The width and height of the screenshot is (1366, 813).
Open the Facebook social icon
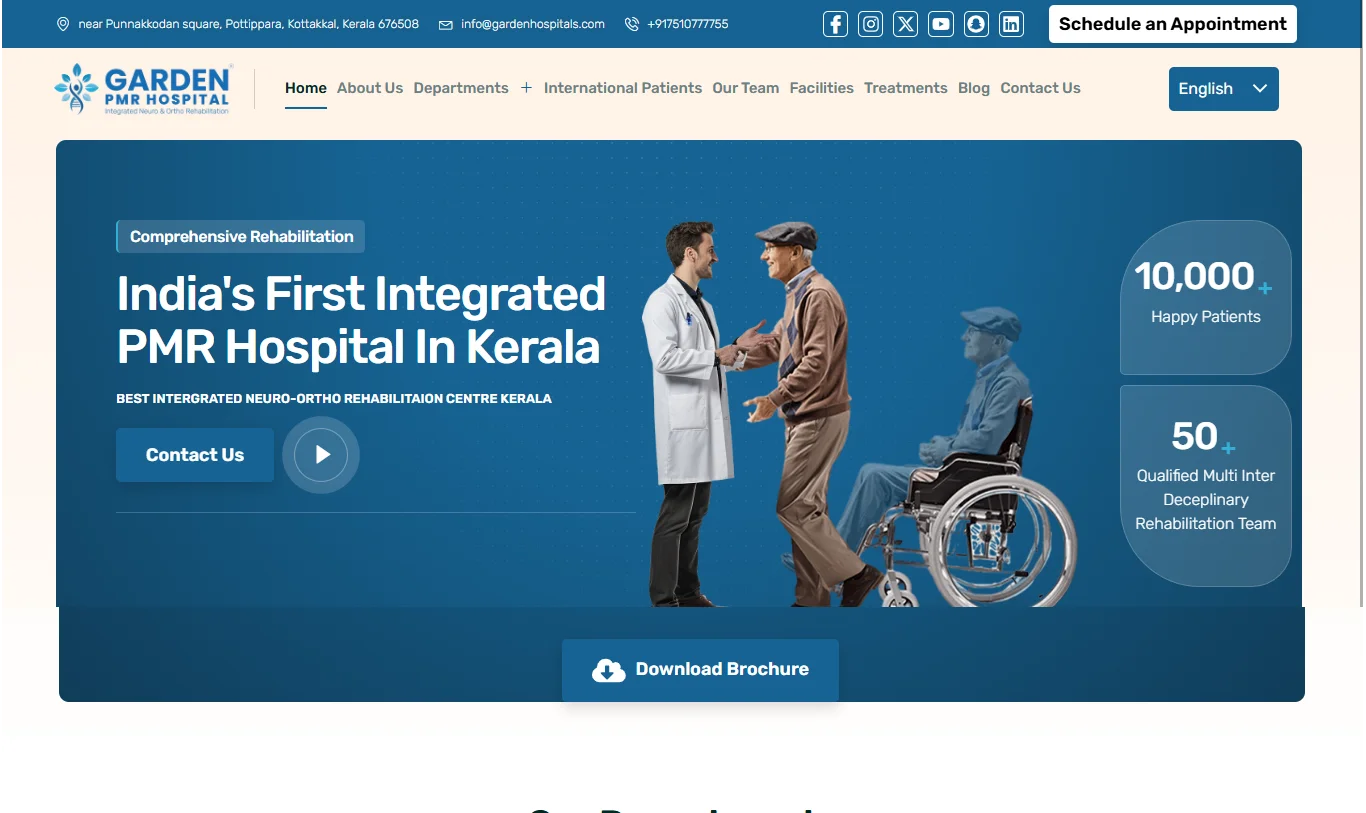pos(836,24)
